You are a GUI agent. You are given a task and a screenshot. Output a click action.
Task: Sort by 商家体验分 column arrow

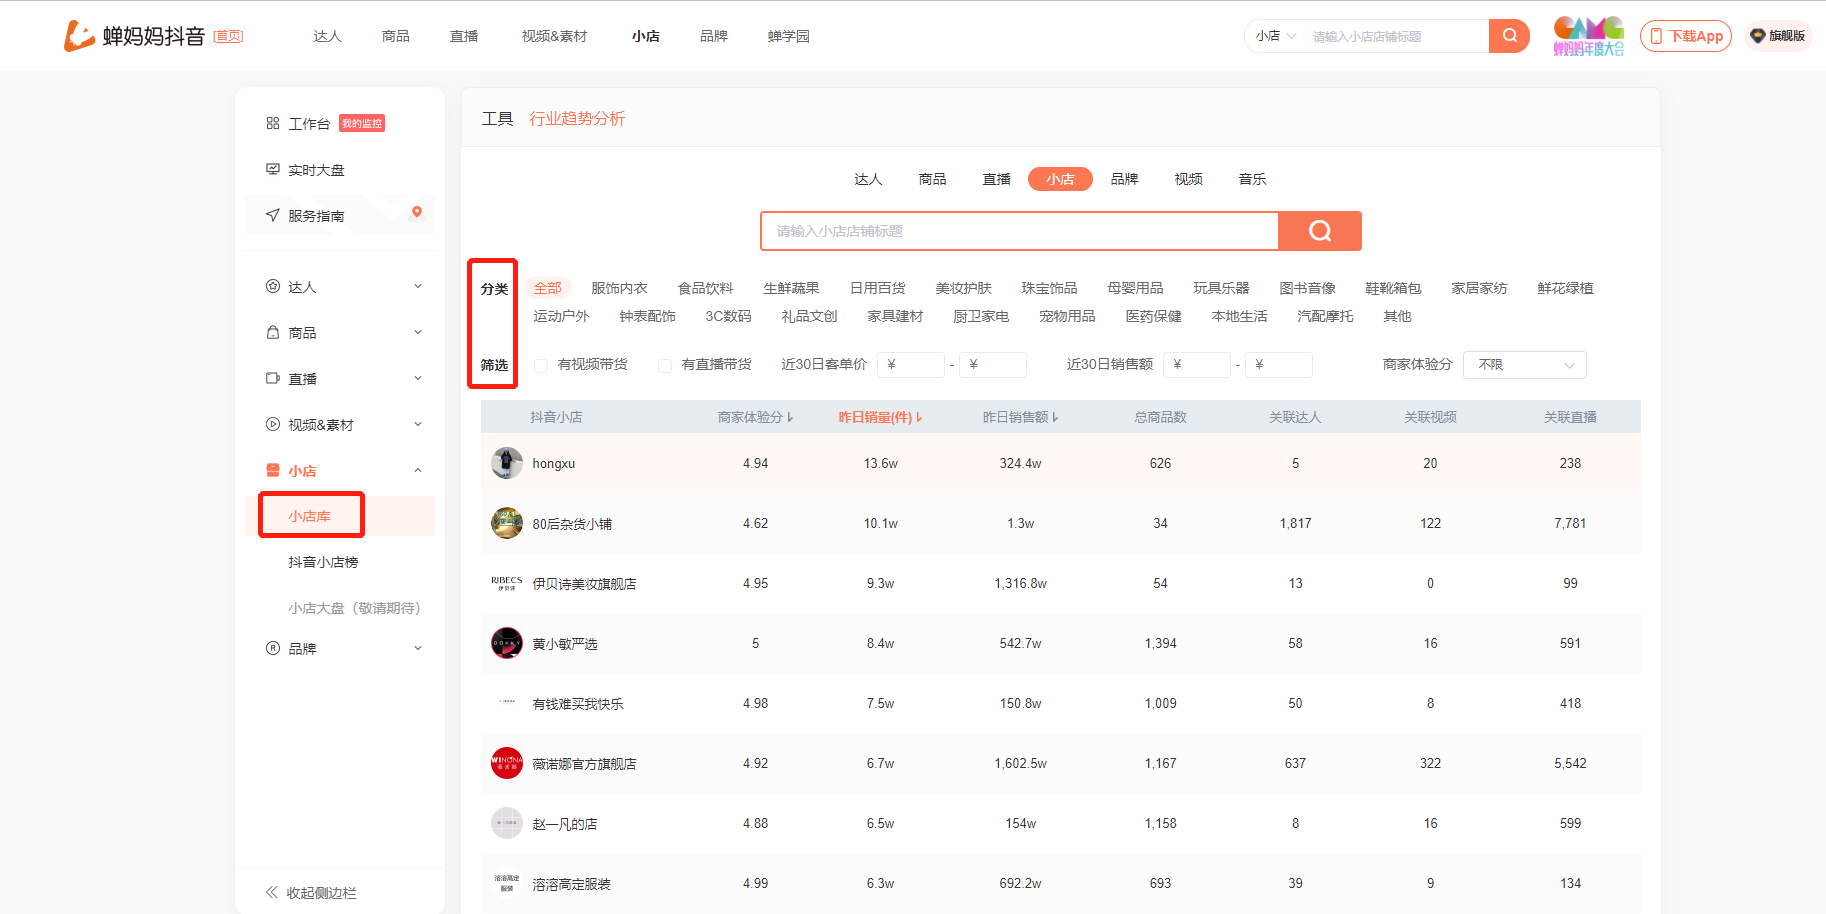tap(790, 417)
